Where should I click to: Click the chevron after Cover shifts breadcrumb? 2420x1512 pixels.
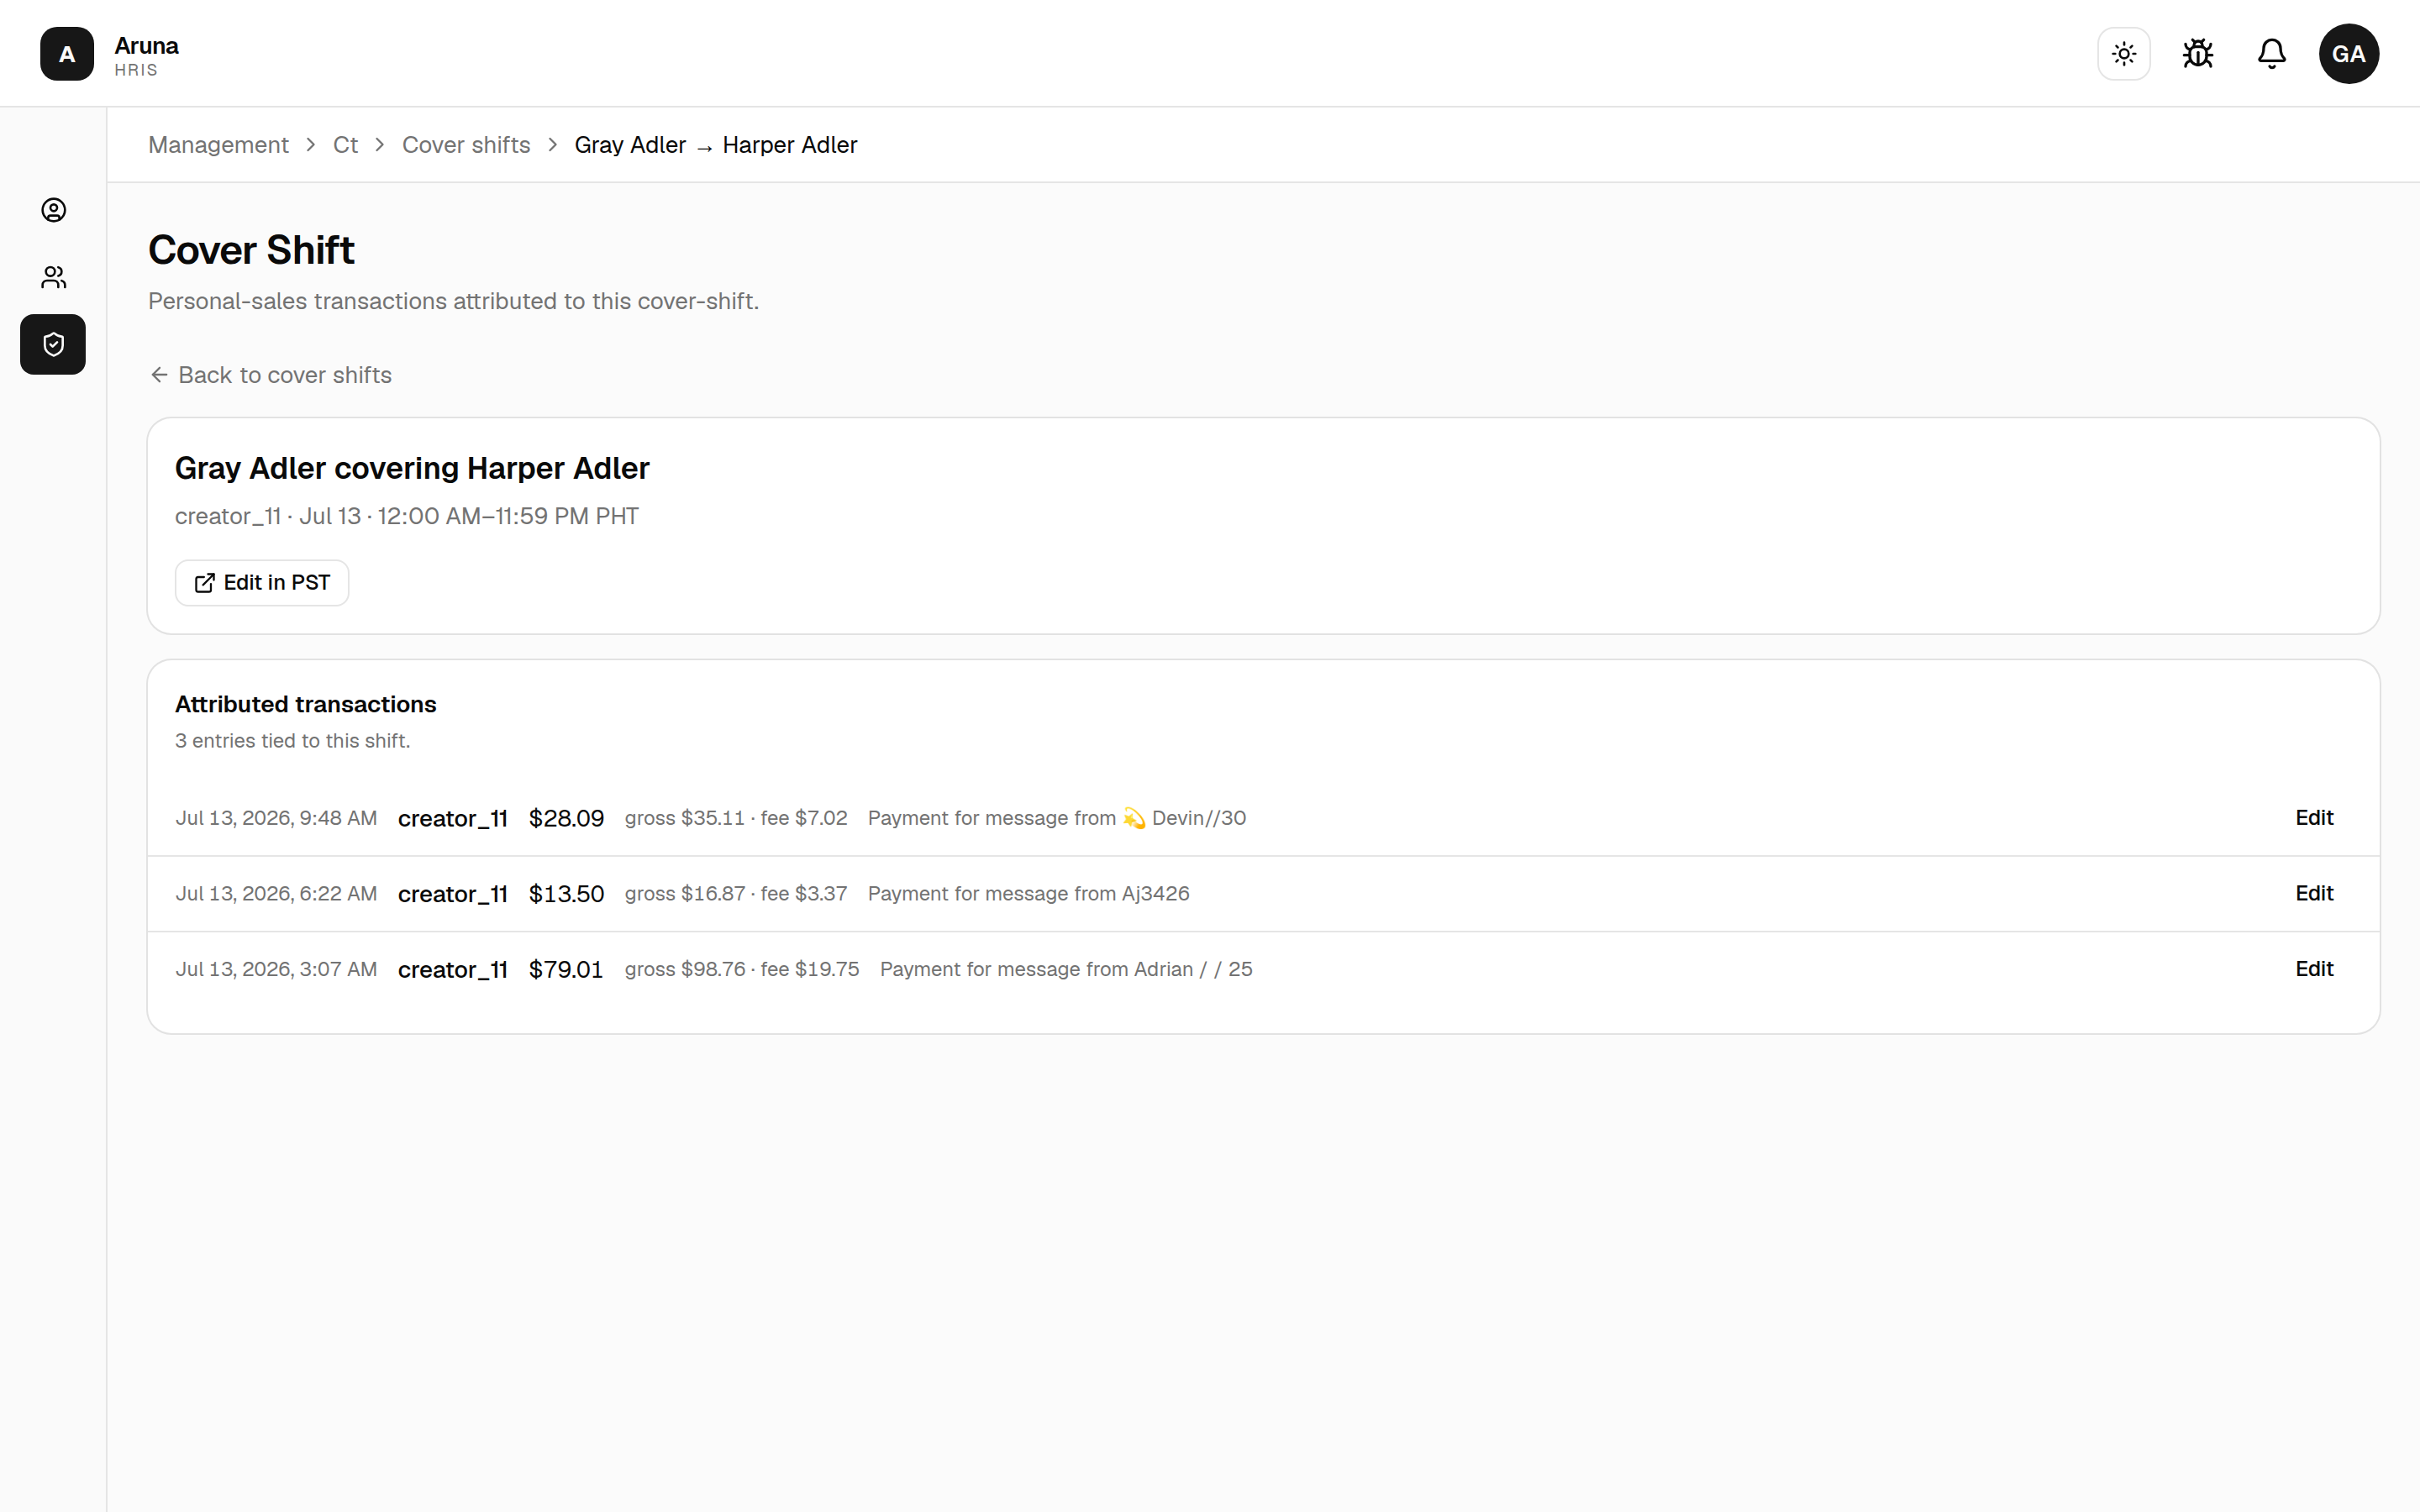(x=553, y=145)
